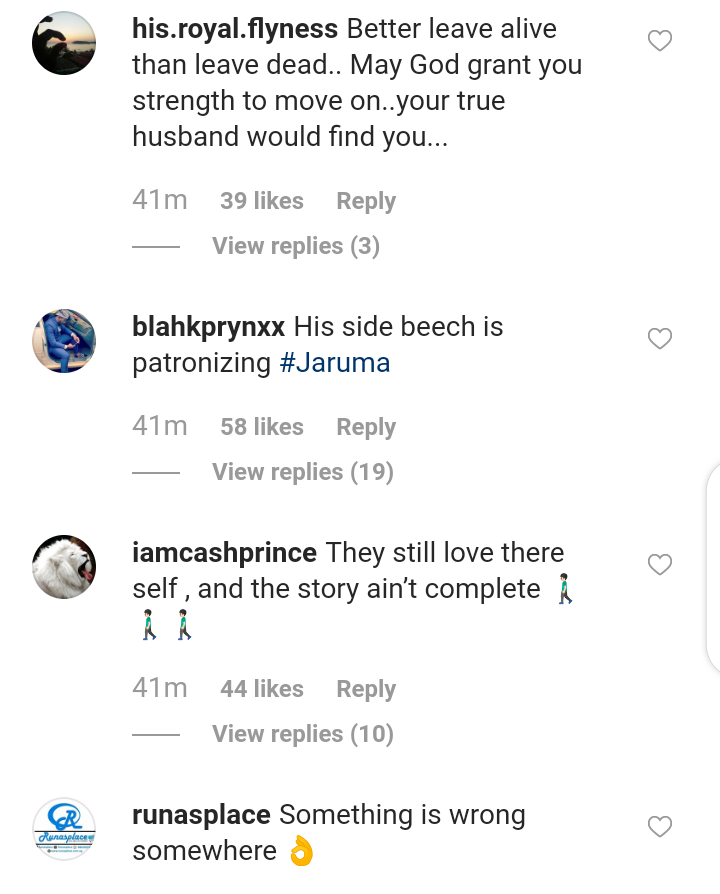
Task: Reply to iamcashprince comment
Action: coord(366,689)
